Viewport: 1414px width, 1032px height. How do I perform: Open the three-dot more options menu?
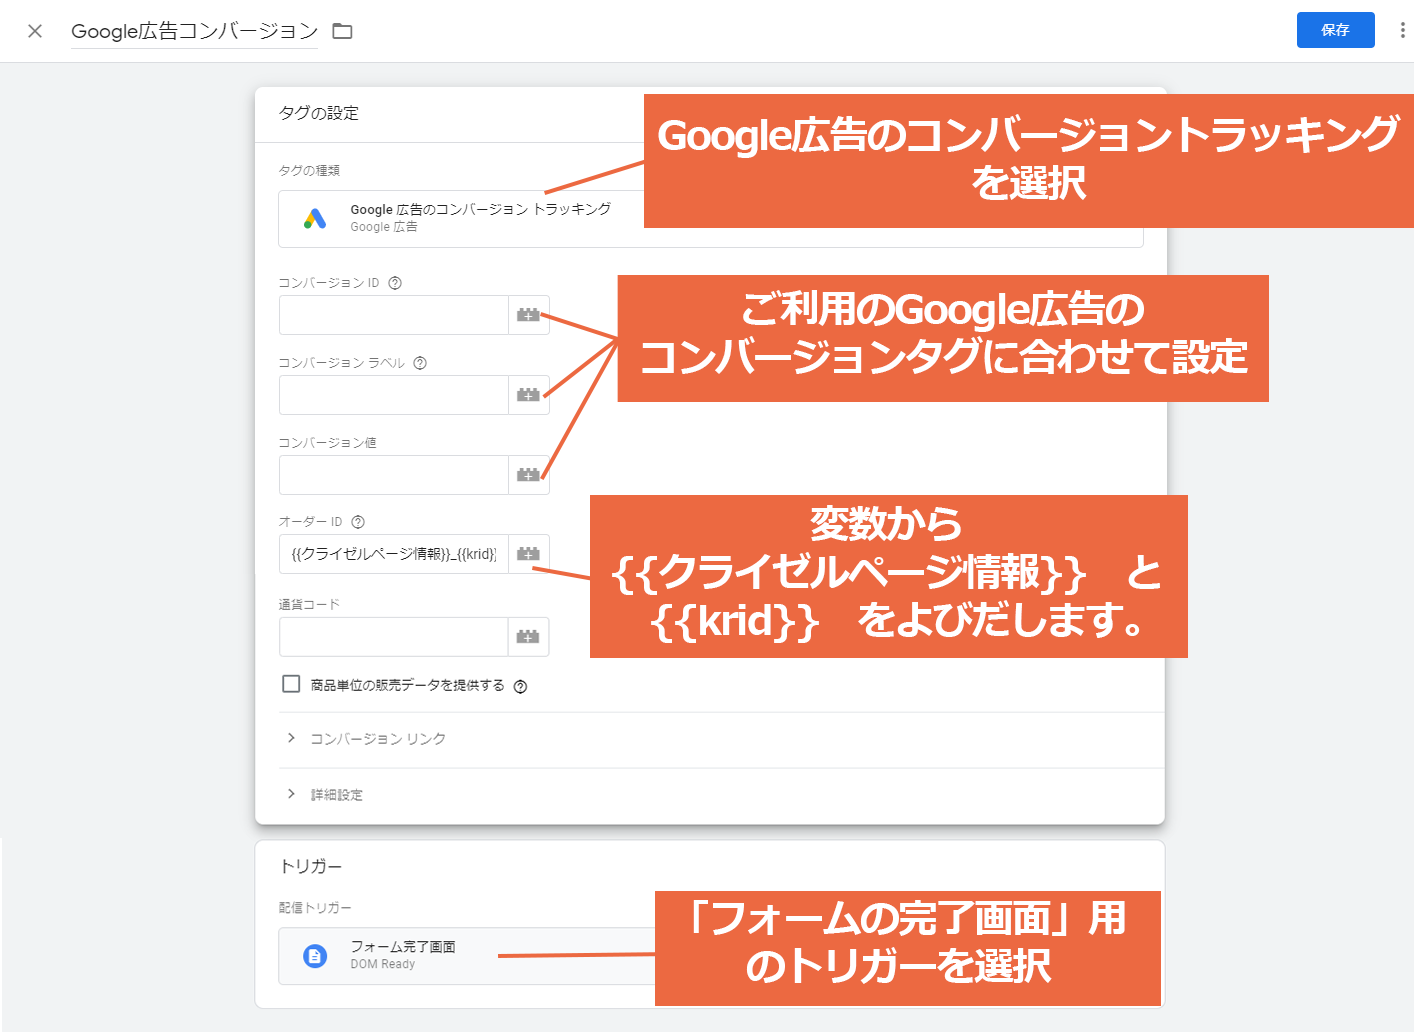[1402, 30]
